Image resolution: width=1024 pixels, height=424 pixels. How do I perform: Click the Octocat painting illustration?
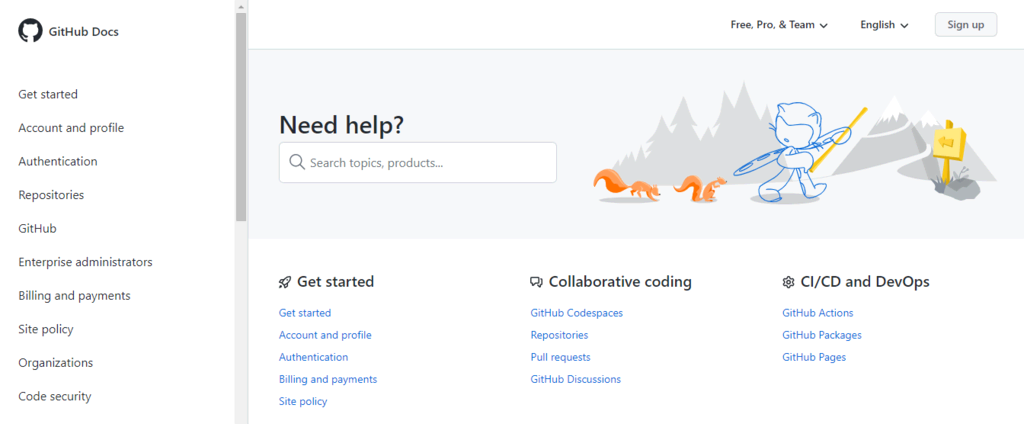pos(795,150)
